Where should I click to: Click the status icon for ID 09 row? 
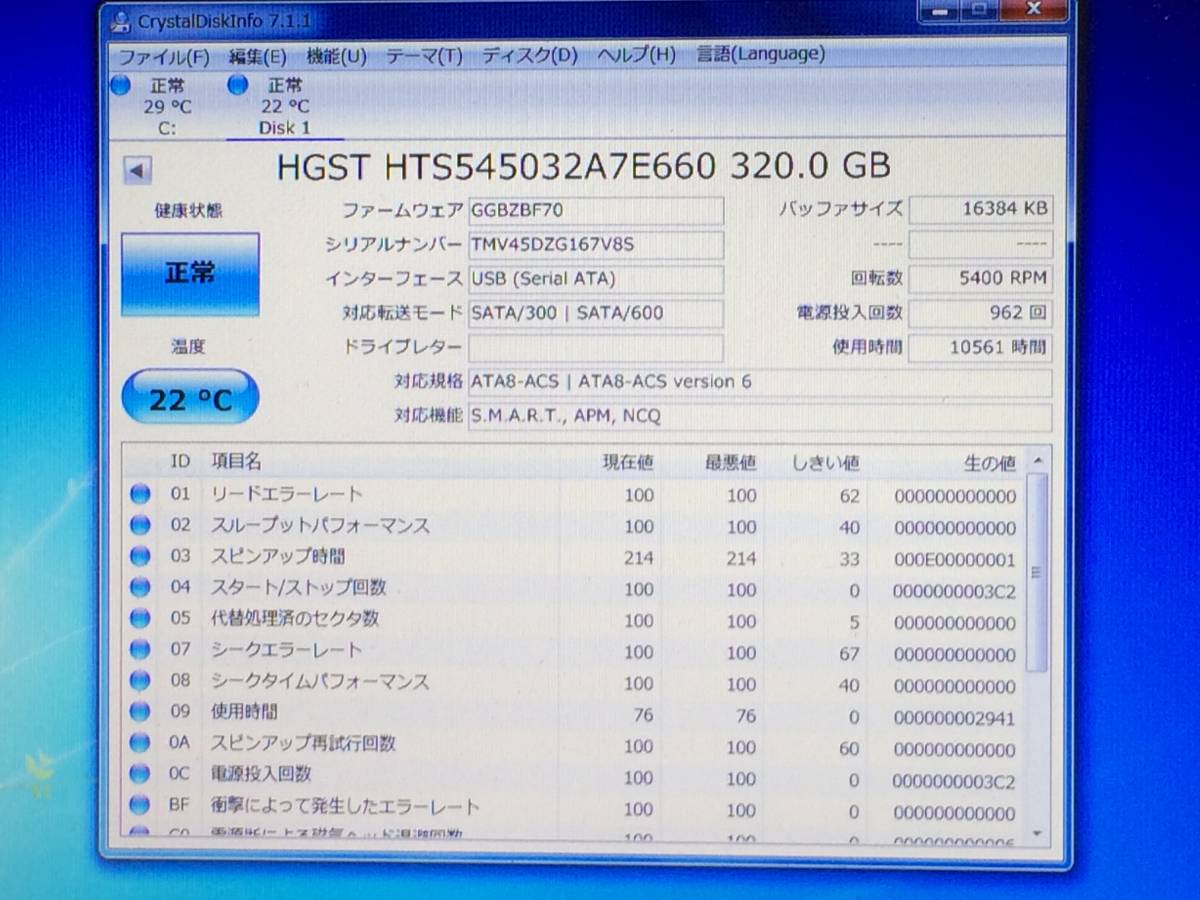point(140,713)
